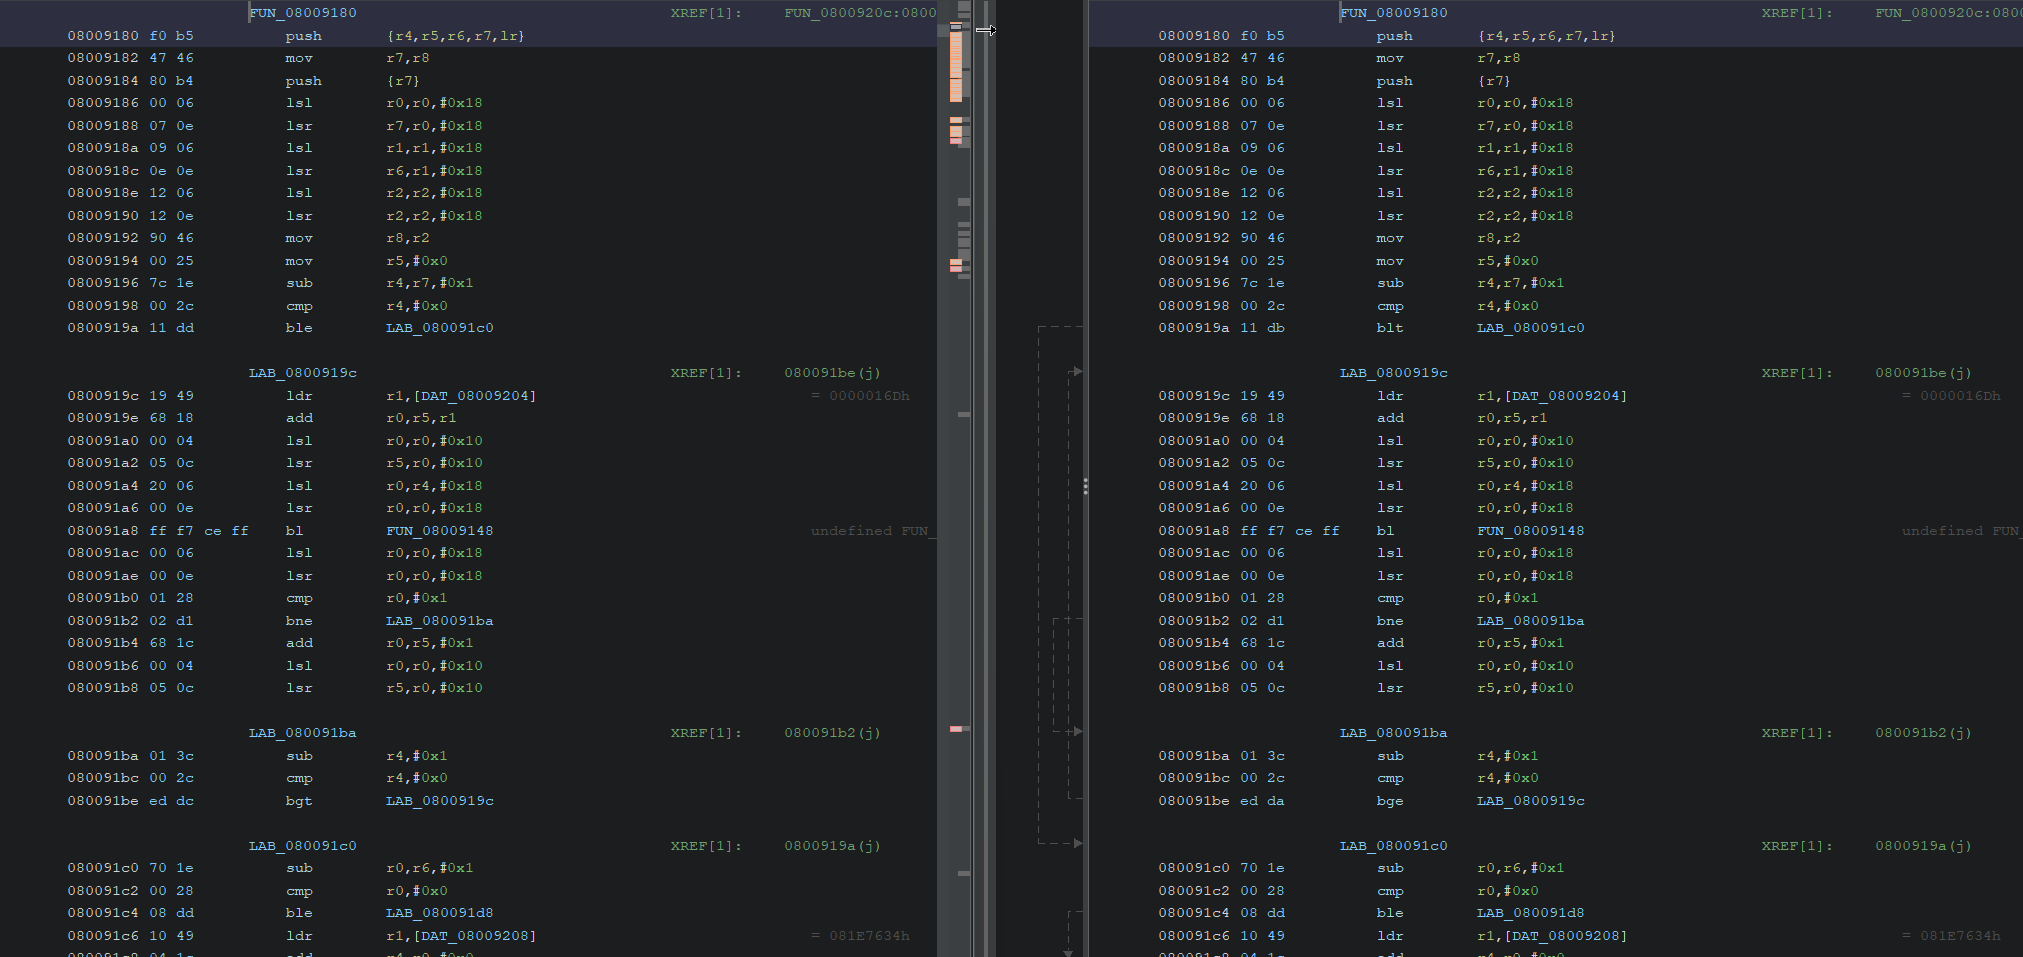Follow XREF FUN_0800920c in left listing
This screenshot has height=957, width=2023.
click(860, 13)
